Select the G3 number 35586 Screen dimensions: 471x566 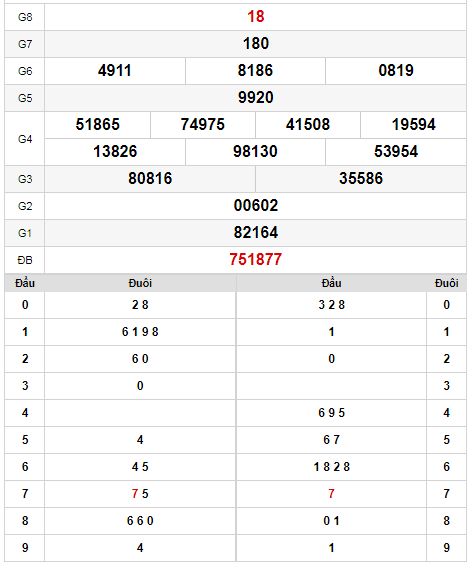[361, 179]
